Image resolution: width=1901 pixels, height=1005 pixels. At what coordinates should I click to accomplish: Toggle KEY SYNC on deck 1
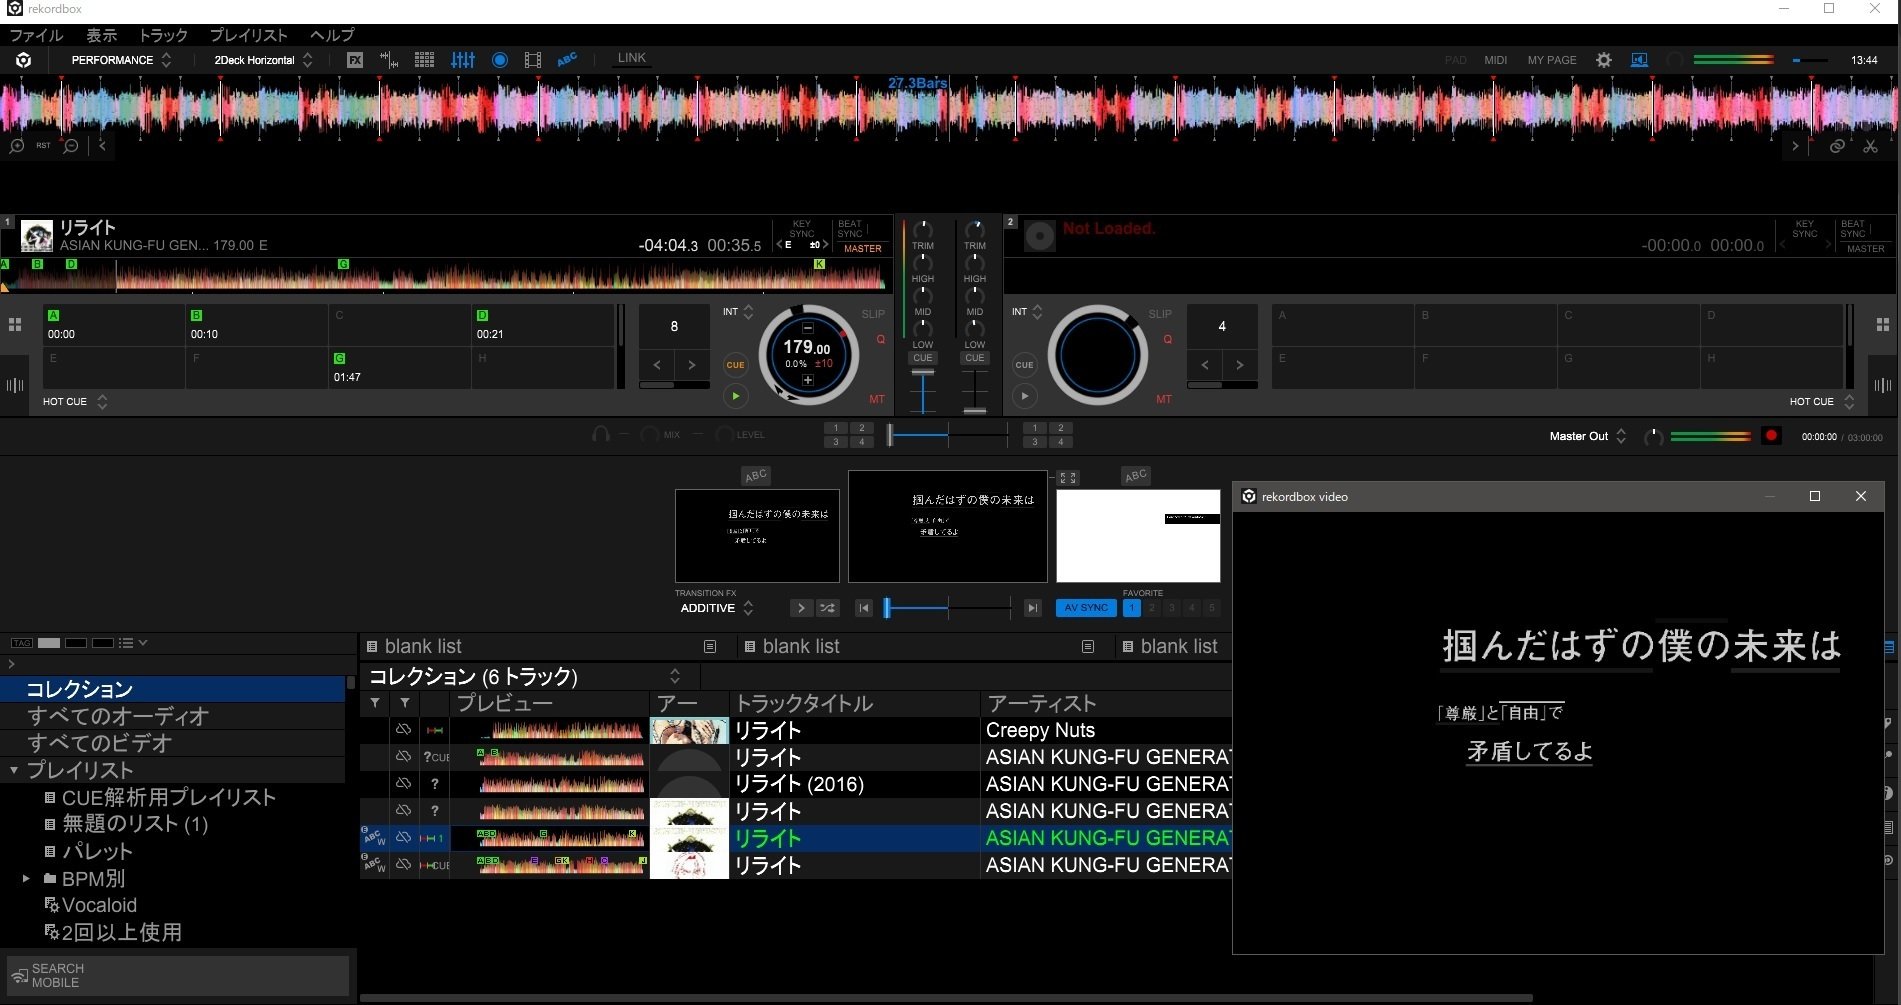click(802, 229)
